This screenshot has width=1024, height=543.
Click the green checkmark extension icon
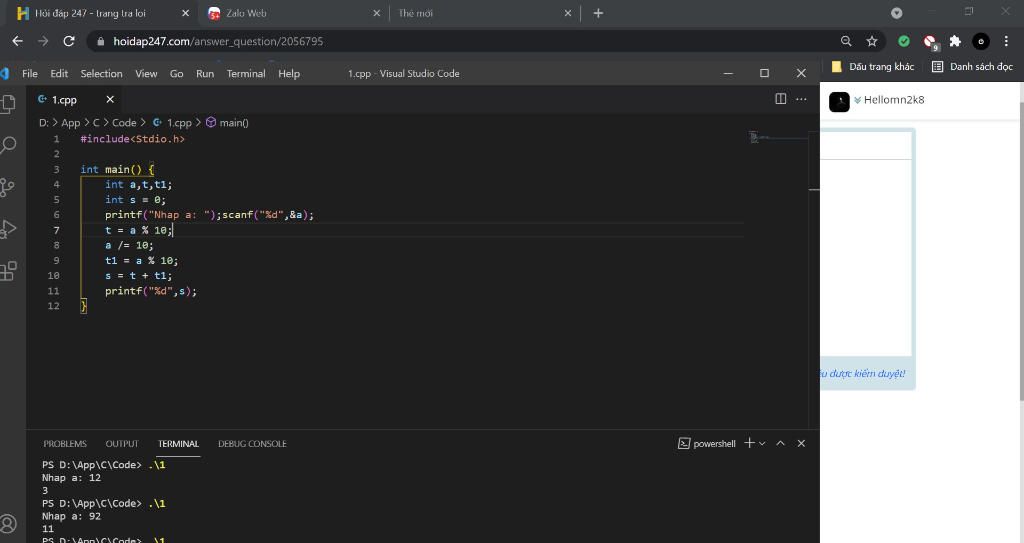pos(904,41)
